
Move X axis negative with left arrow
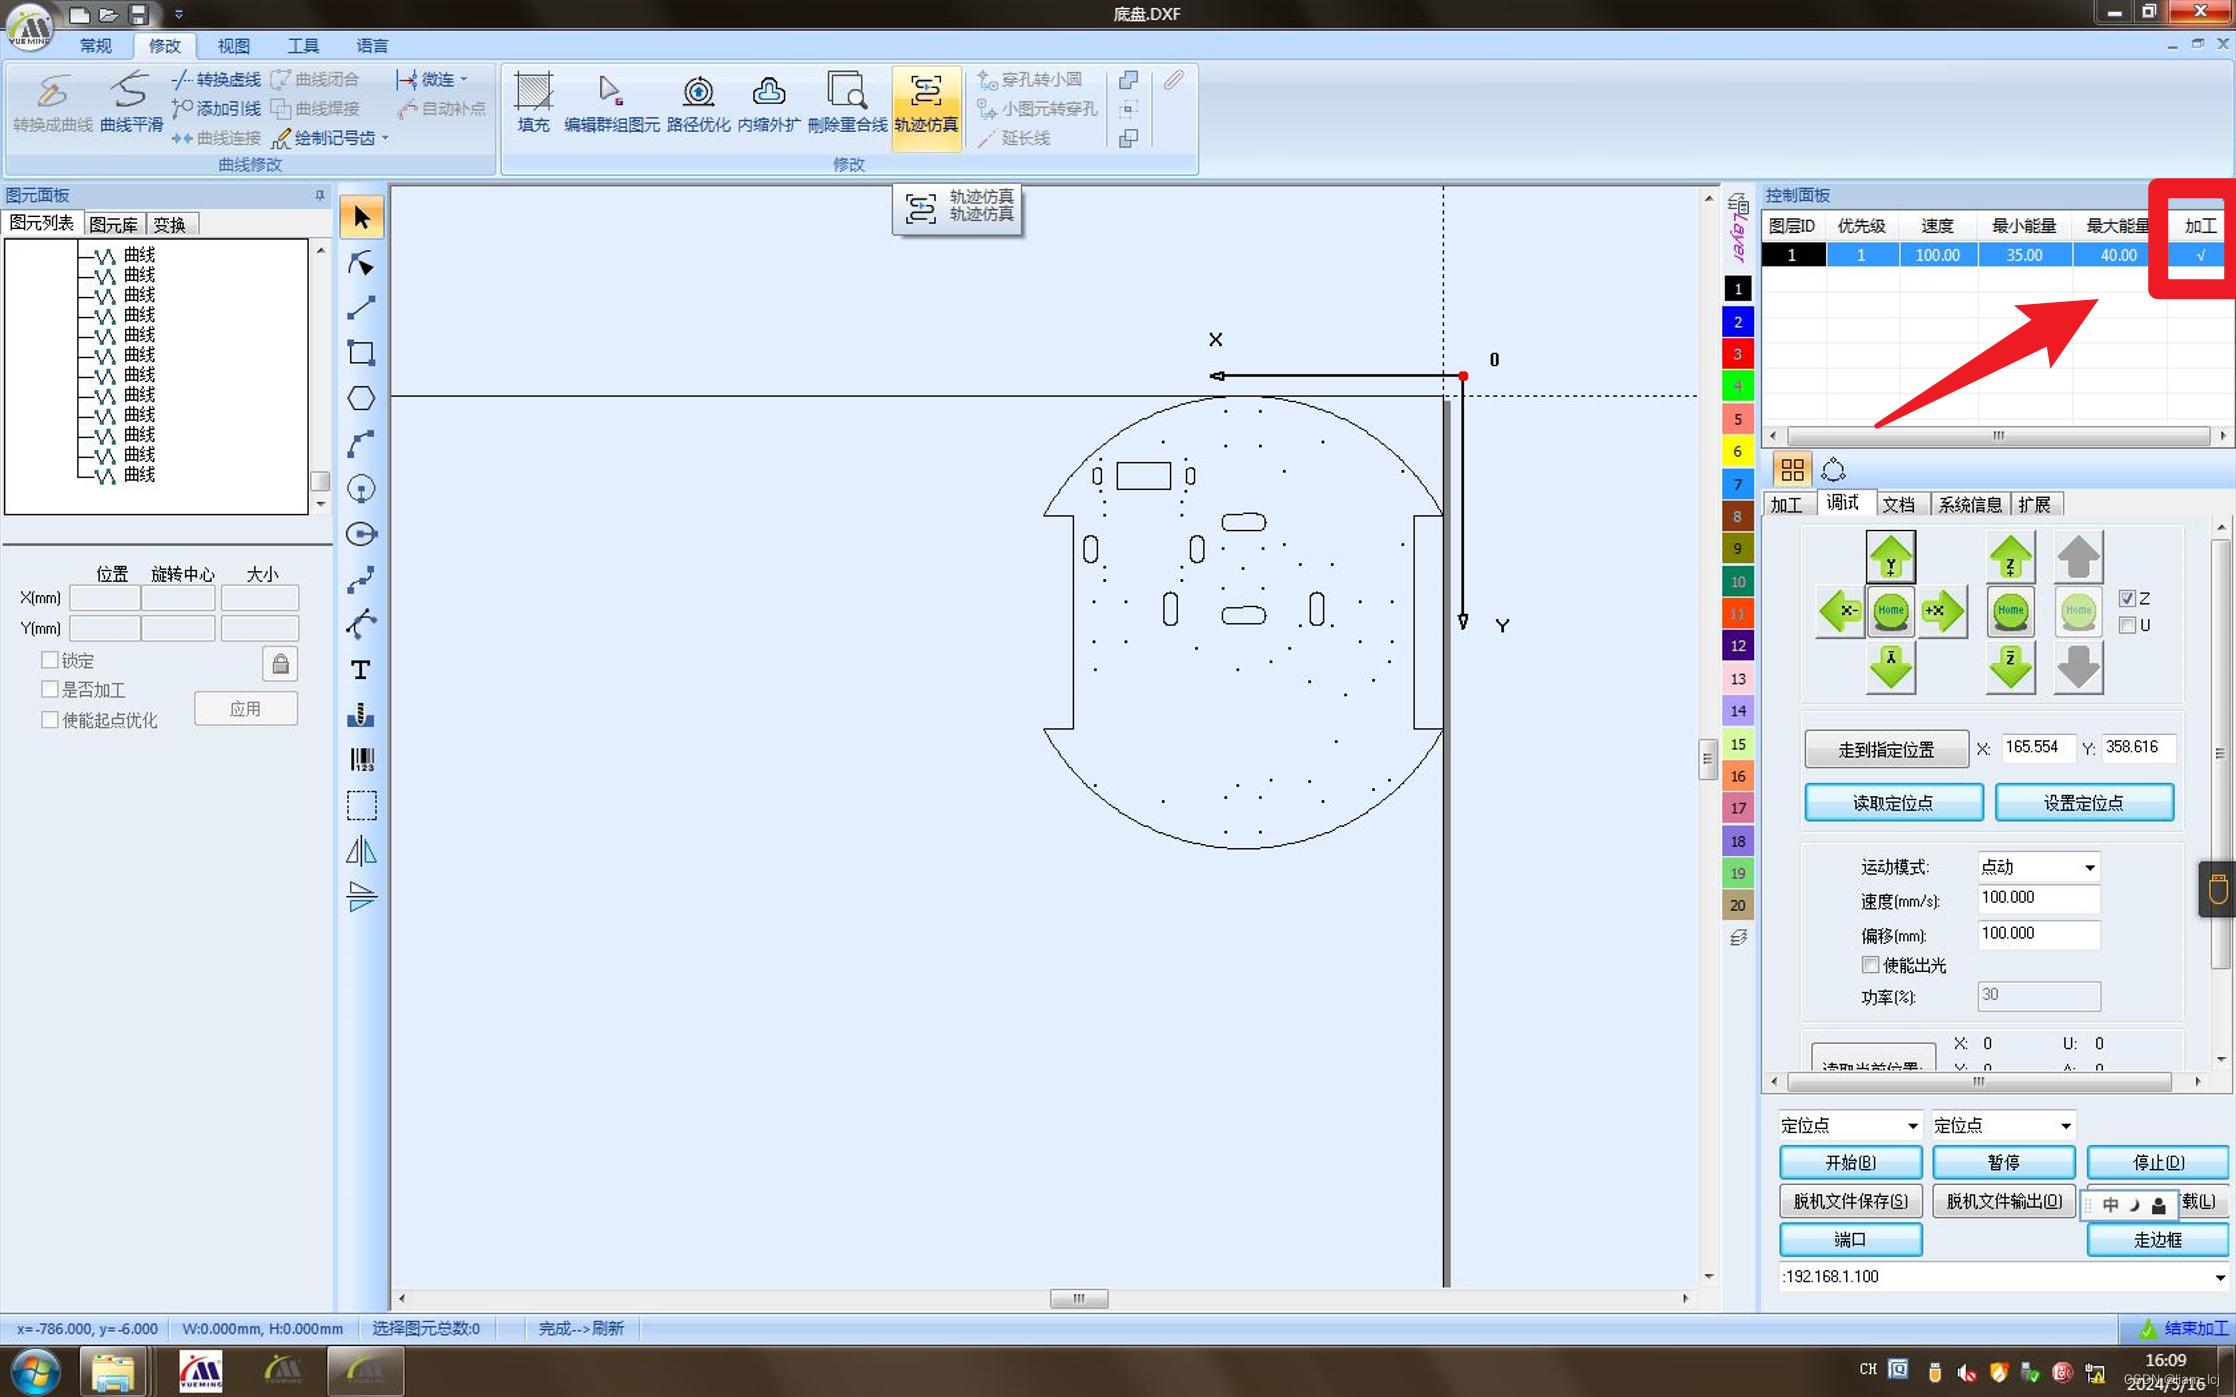1839,611
